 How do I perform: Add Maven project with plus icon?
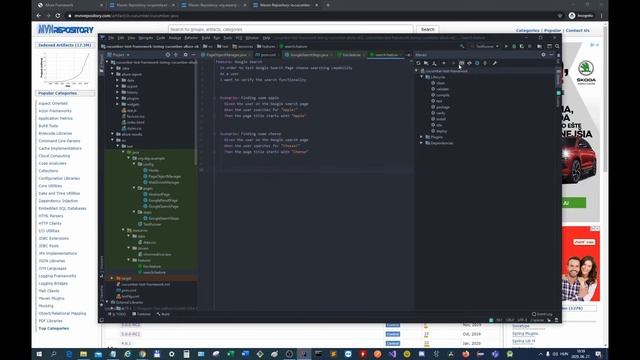coord(444,63)
